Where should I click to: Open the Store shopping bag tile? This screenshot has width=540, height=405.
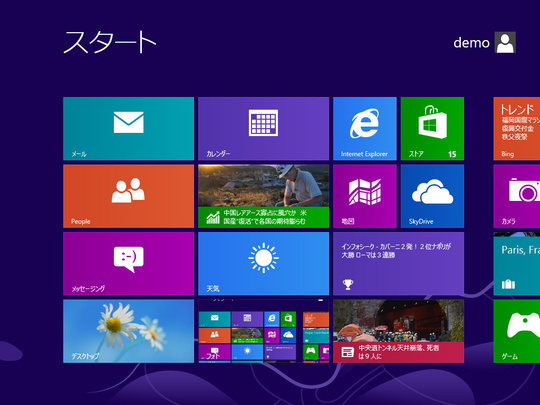[x=432, y=128]
